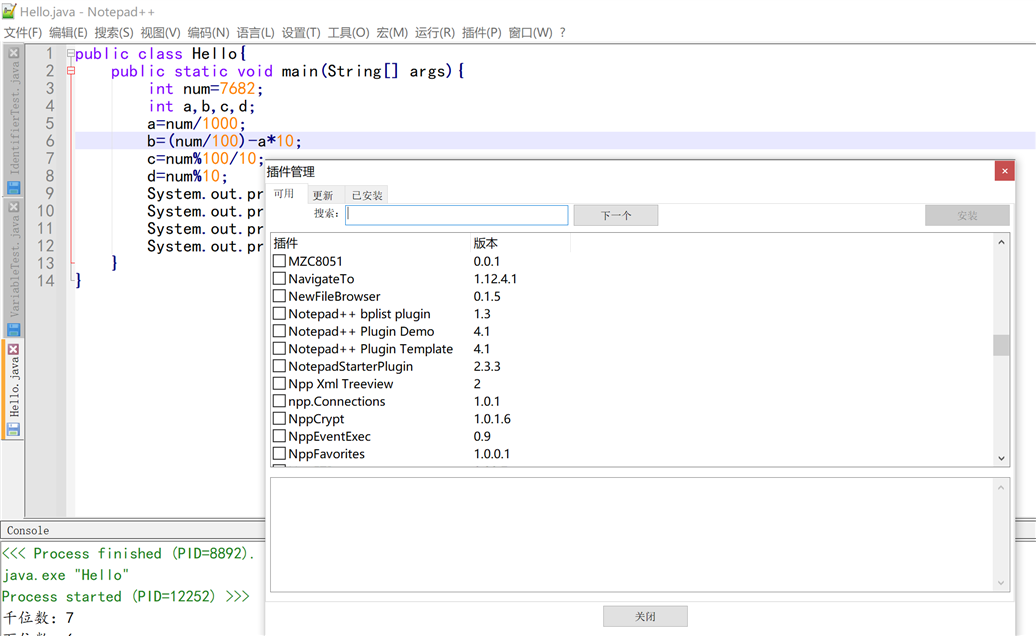
Task: Open the 搜索(S) menu
Action: [x=114, y=32]
